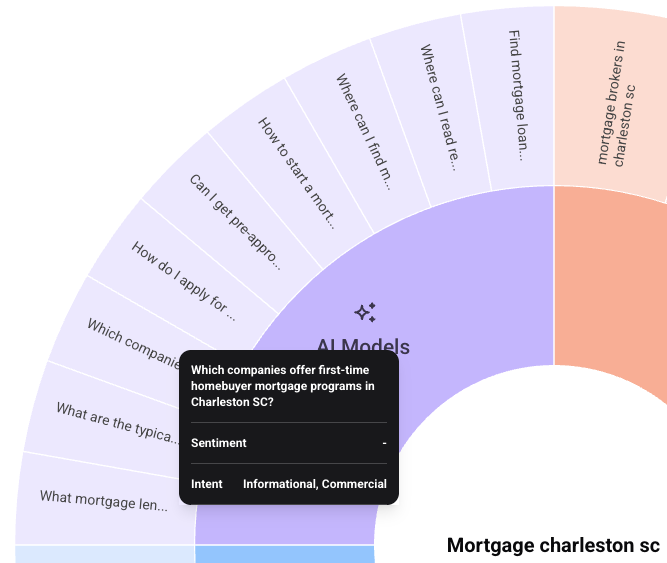The width and height of the screenshot is (667, 563).
Task: Click the "Mortgage charleston sc" center title
Action: coord(553,546)
